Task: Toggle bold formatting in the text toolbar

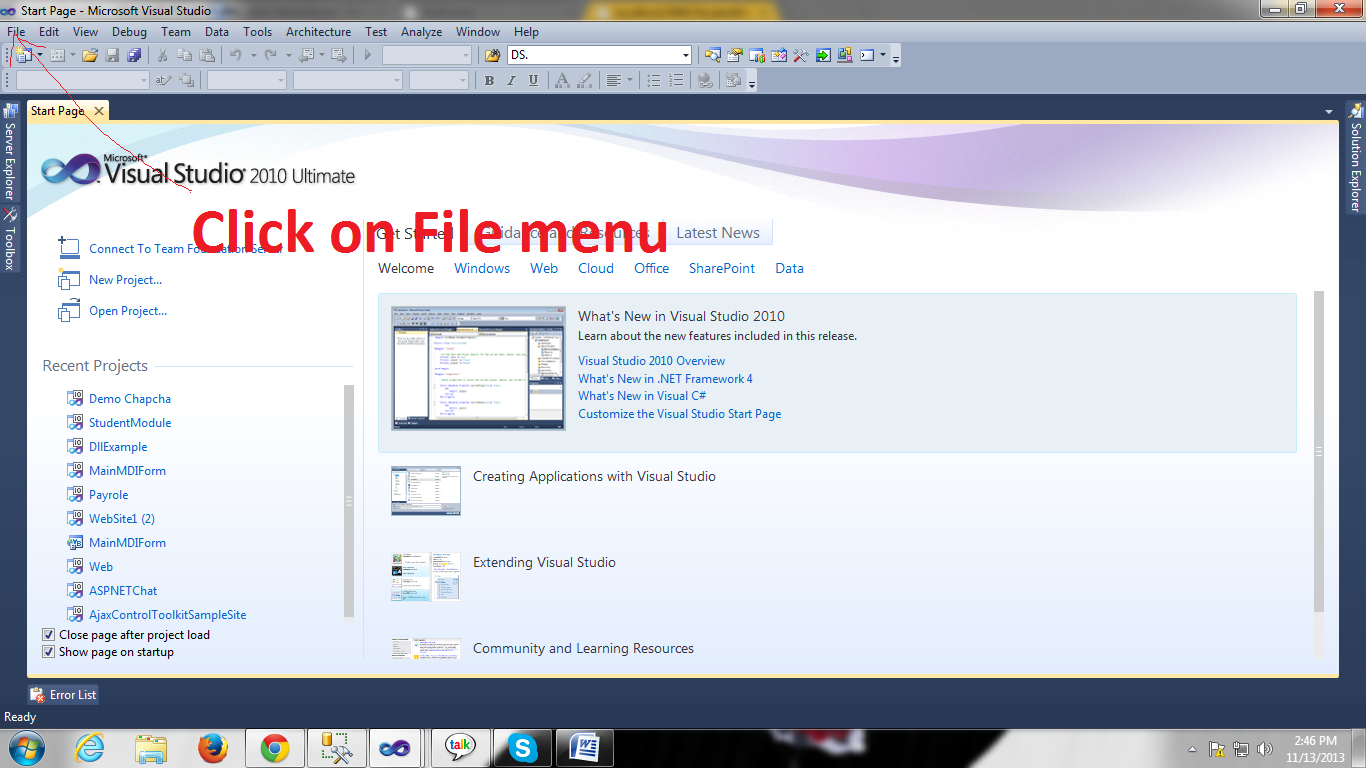Action: click(x=488, y=80)
